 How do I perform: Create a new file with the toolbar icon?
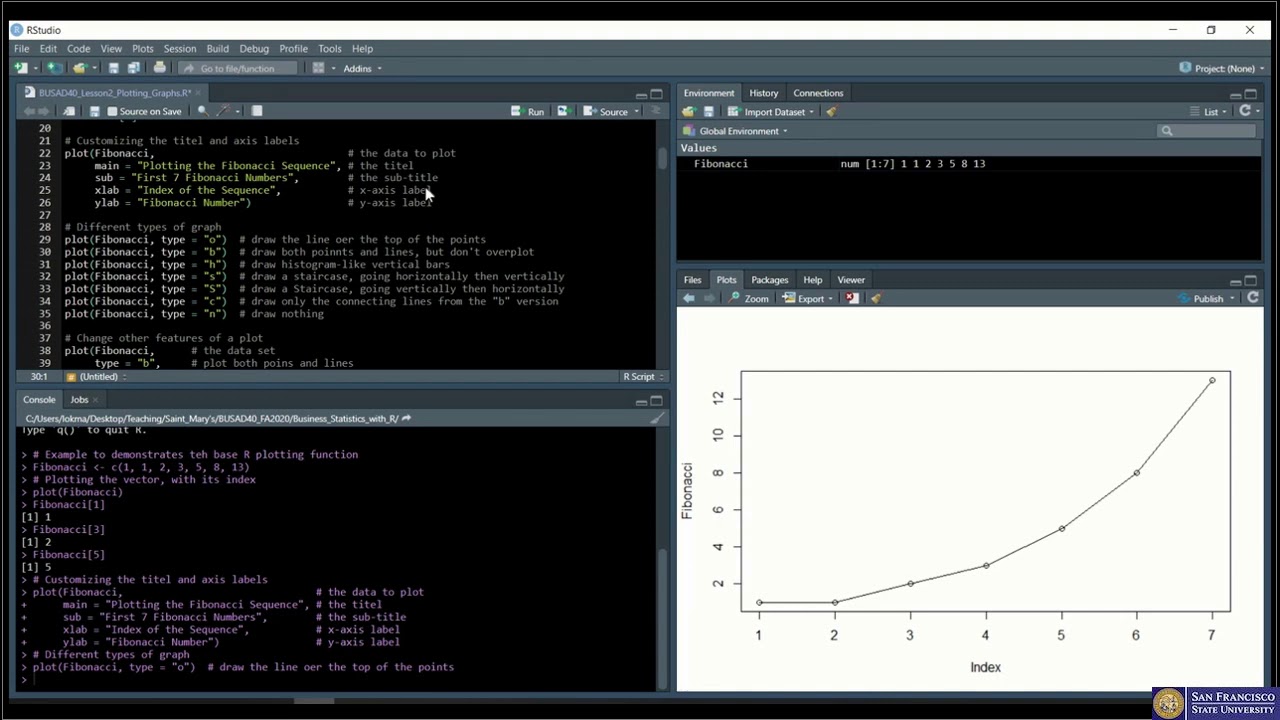point(21,68)
